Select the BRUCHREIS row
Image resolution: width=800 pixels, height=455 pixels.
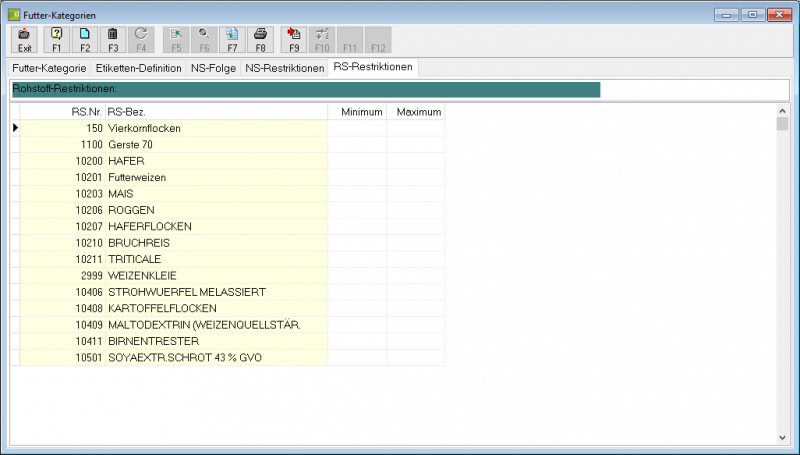coord(228,243)
